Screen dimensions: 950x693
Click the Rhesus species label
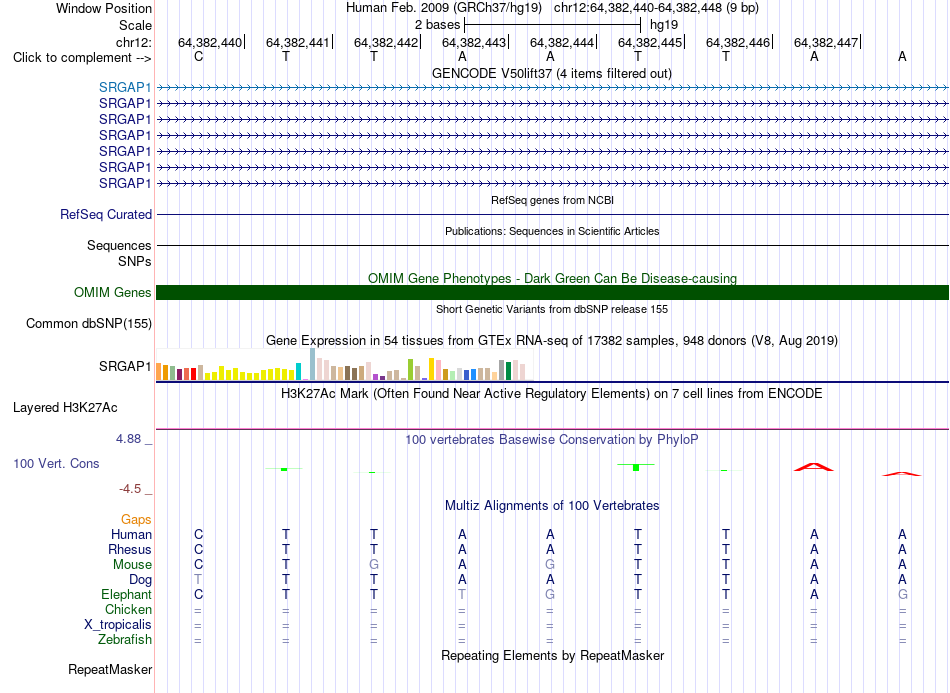[130, 549]
